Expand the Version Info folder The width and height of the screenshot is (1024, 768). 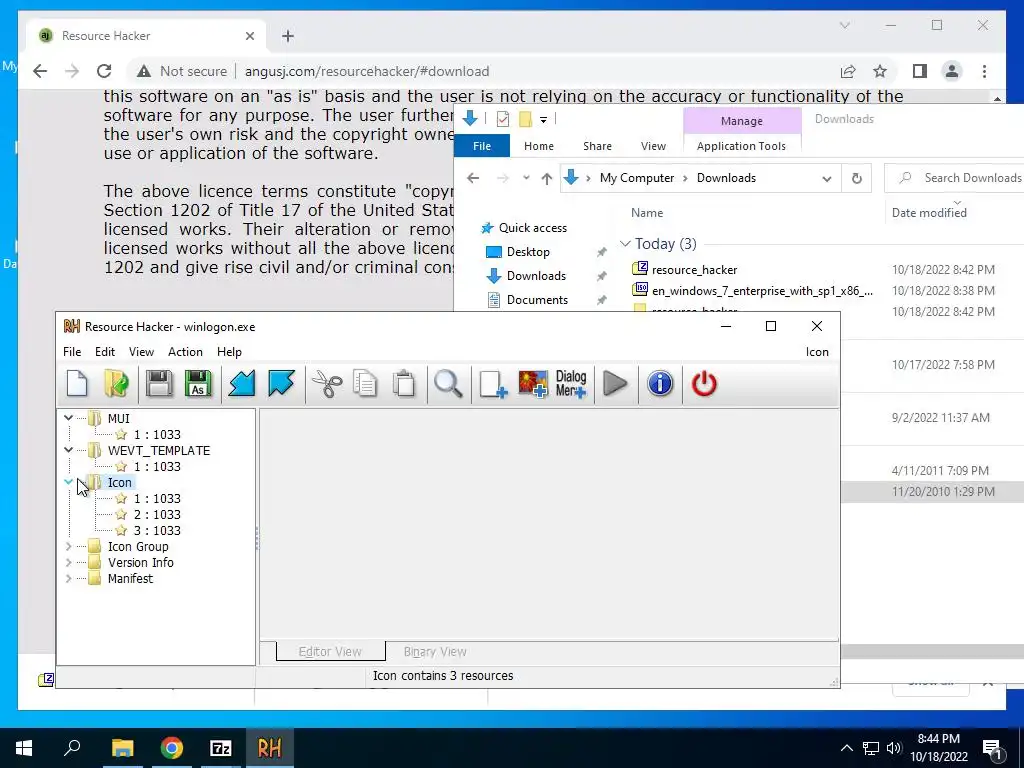click(x=69, y=562)
